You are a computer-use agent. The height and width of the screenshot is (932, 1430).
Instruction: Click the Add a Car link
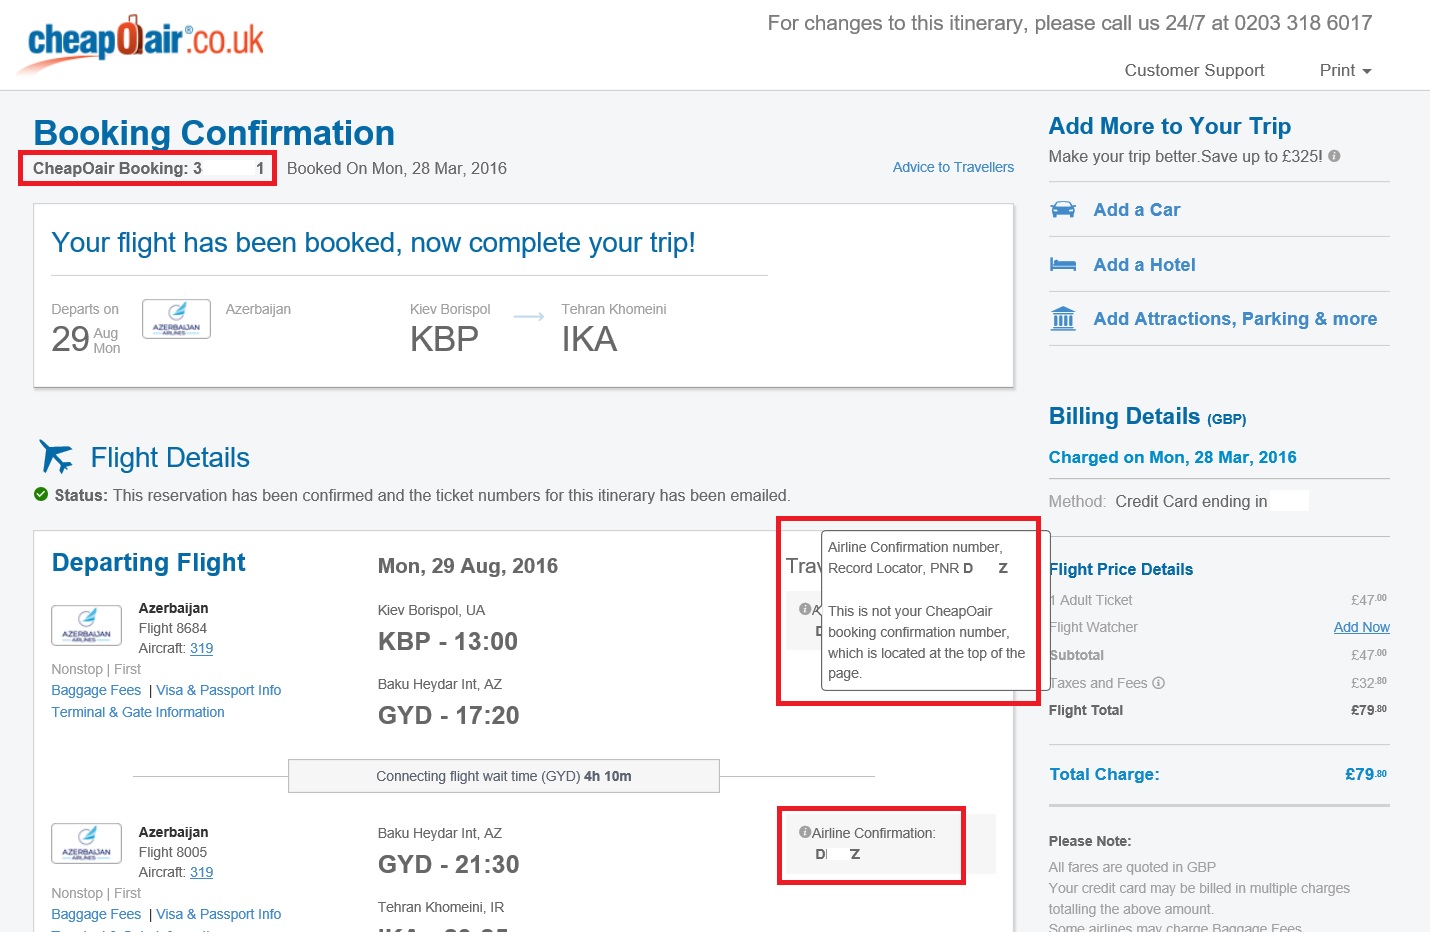(x=1136, y=210)
